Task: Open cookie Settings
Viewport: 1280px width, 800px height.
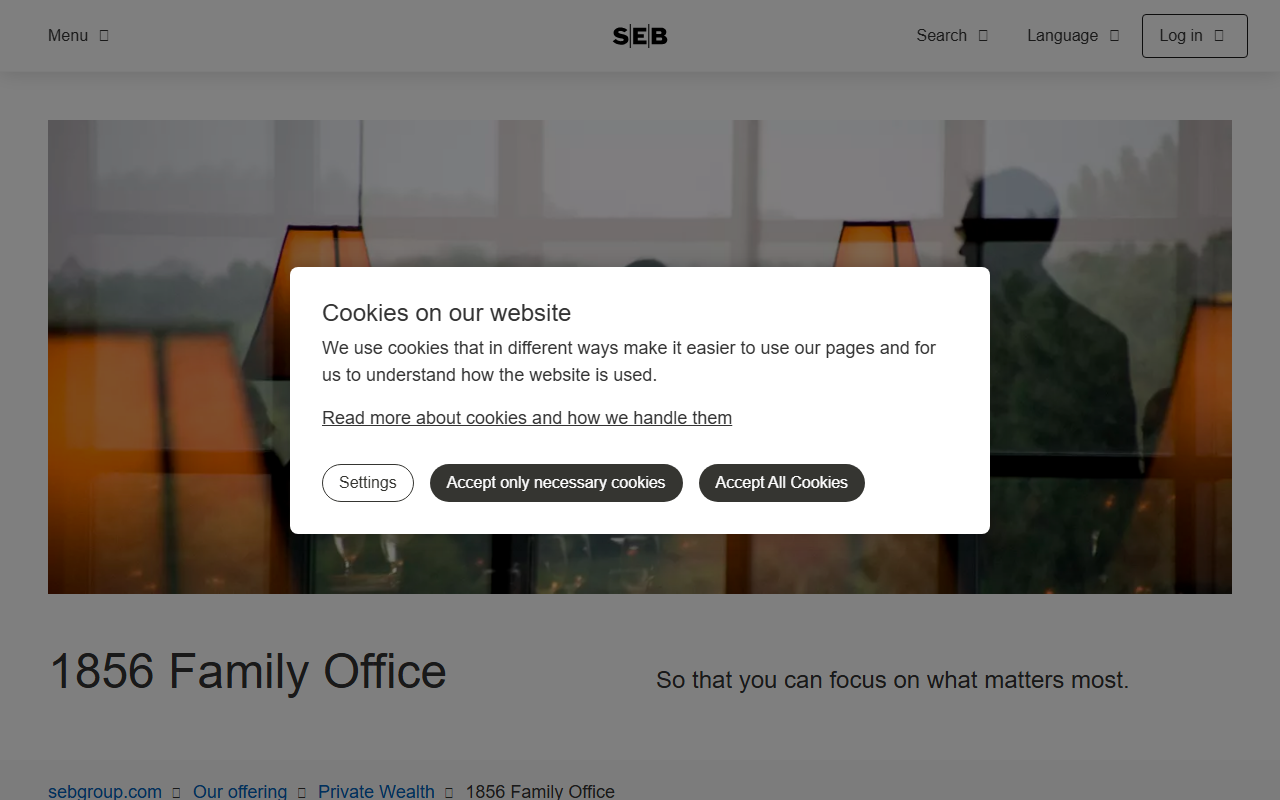Action: click(368, 483)
